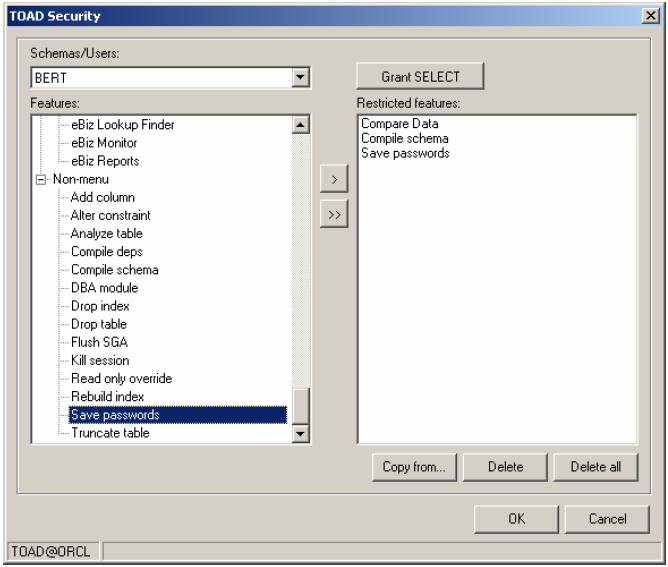This screenshot has height=567, width=668.
Task: Move all features with the double arrow button
Action: point(334,214)
